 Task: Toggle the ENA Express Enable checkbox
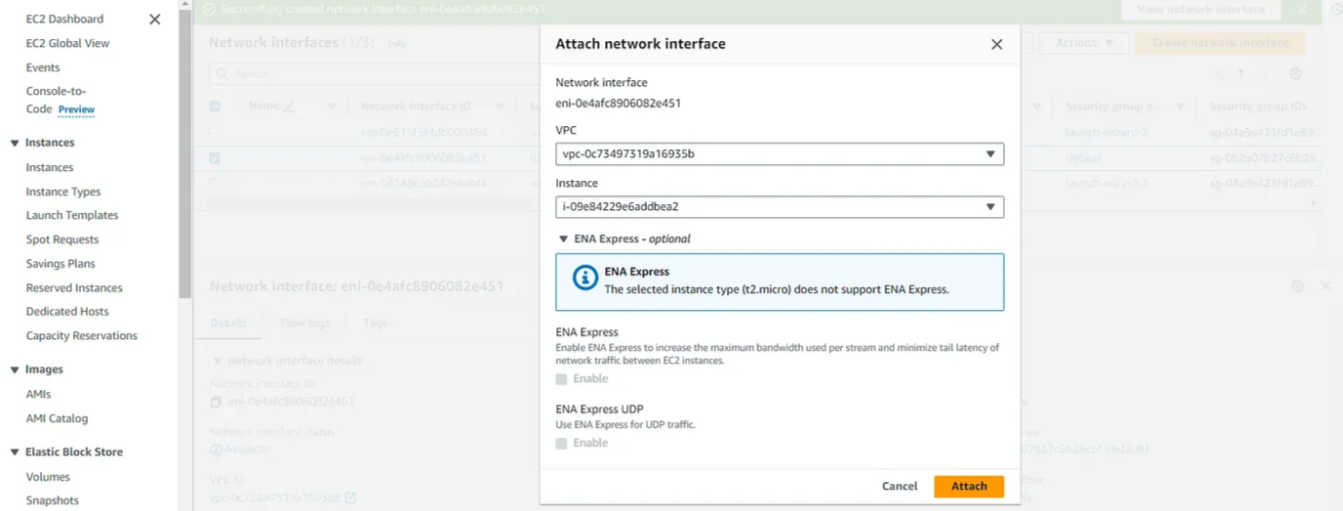pyautogui.click(x=561, y=379)
